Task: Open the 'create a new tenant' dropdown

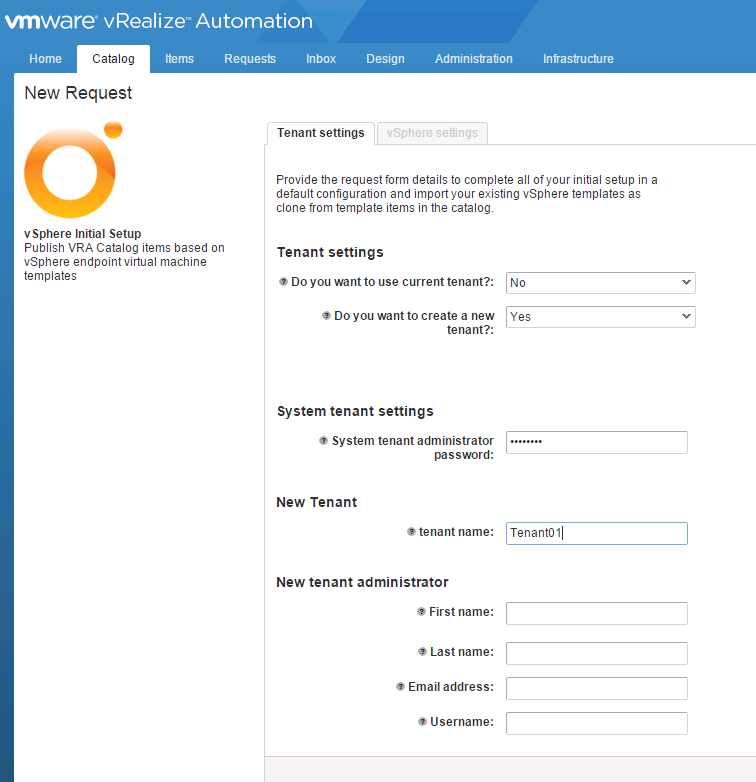Action: point(600,317)
